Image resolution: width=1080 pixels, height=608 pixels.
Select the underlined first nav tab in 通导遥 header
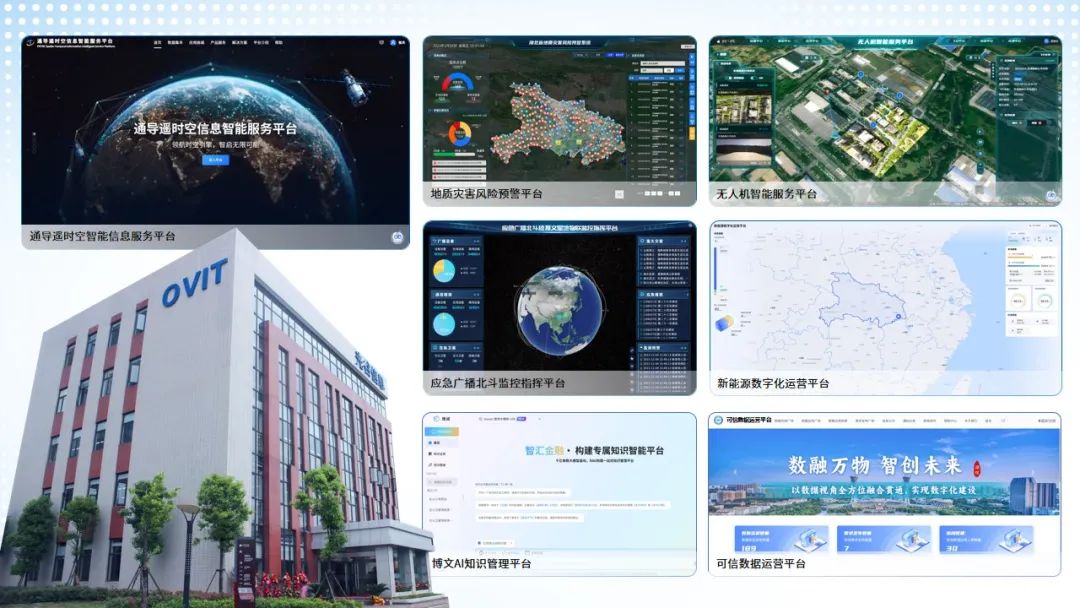point(157,43)
